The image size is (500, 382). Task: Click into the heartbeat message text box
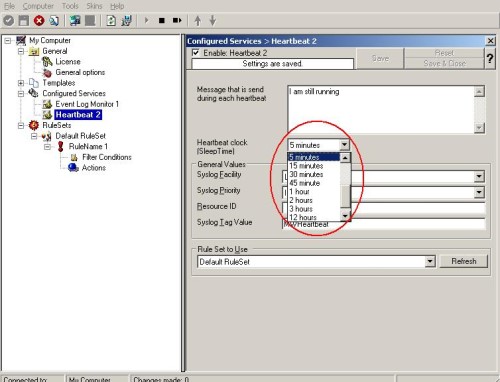click(381, 110)
